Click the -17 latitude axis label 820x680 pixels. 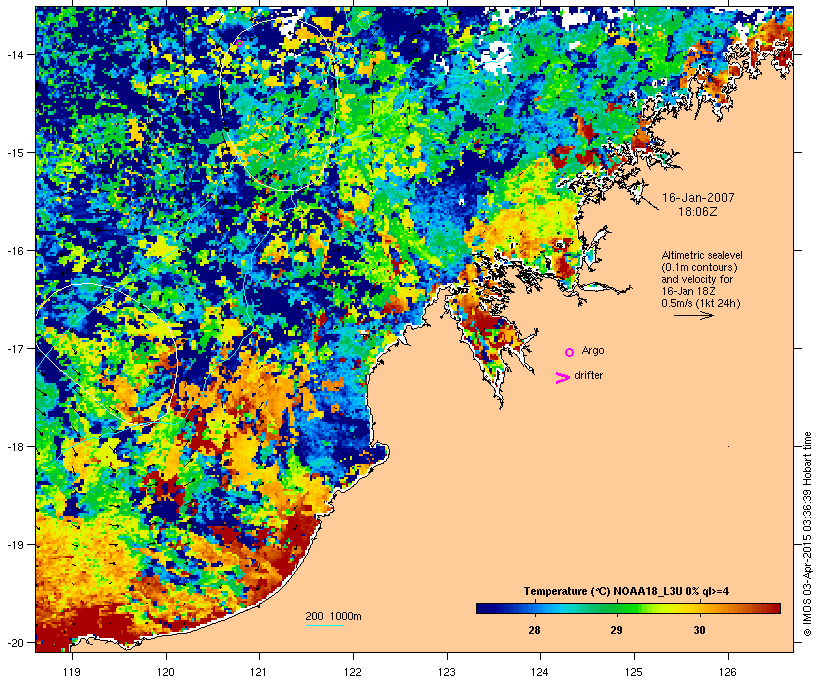tap(14, 348)
